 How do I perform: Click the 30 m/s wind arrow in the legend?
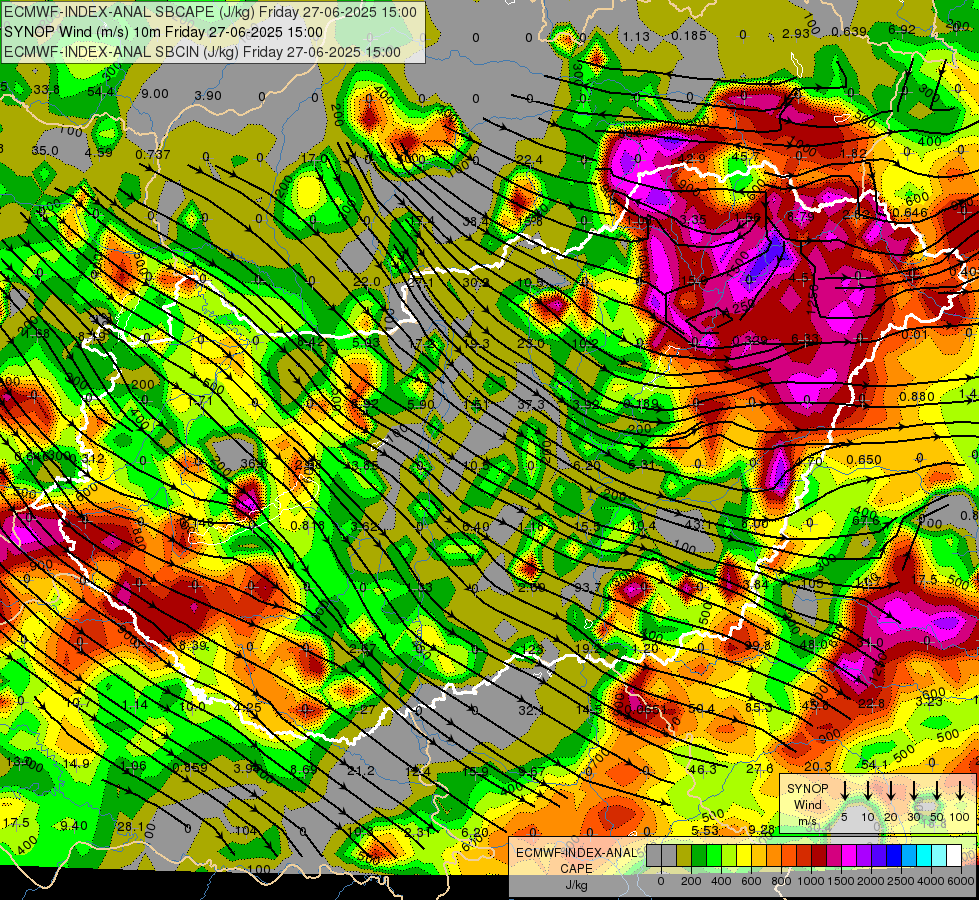[914, 791]
